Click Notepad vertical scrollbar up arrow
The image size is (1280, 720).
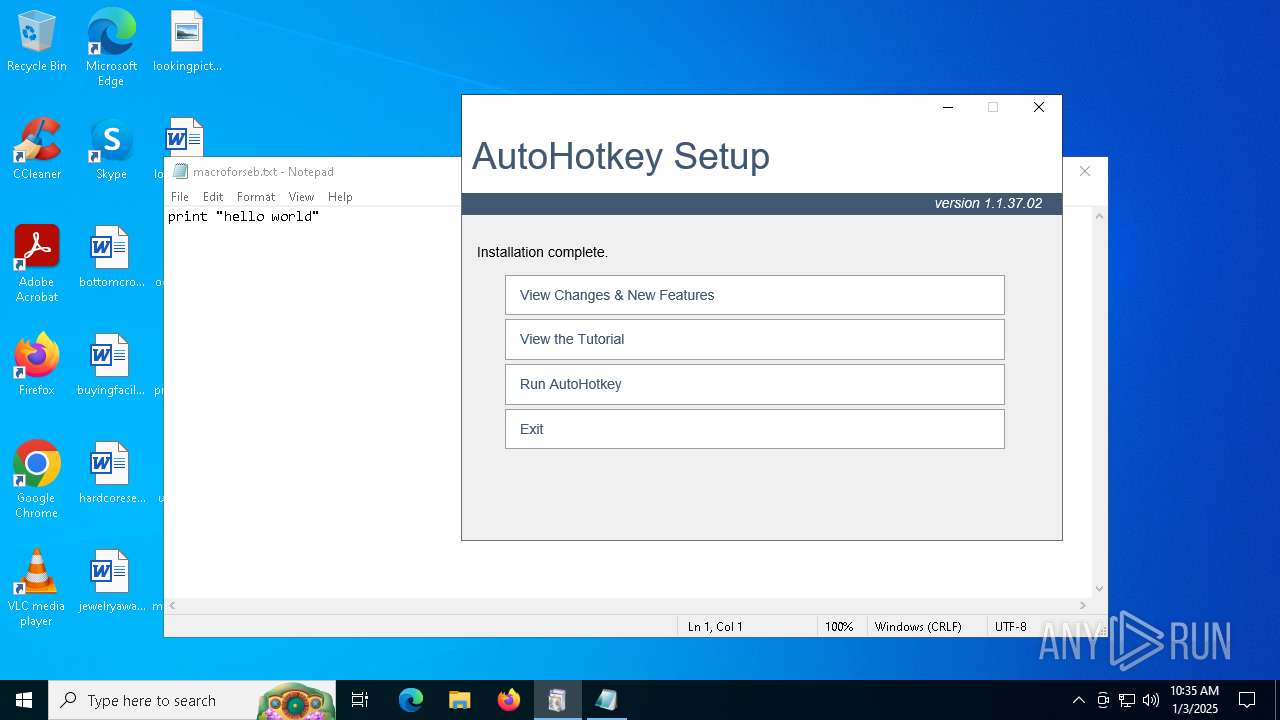tap(1099, 216)
